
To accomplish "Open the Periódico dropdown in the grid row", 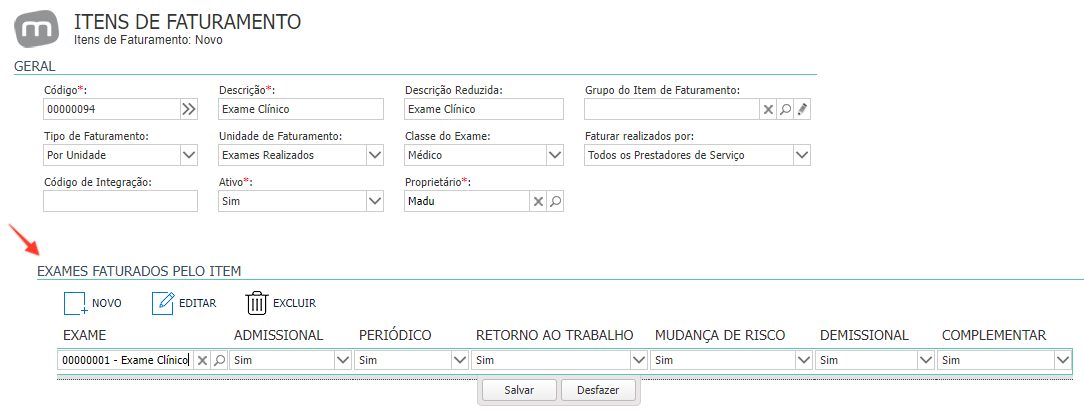I will coord(460,360).
